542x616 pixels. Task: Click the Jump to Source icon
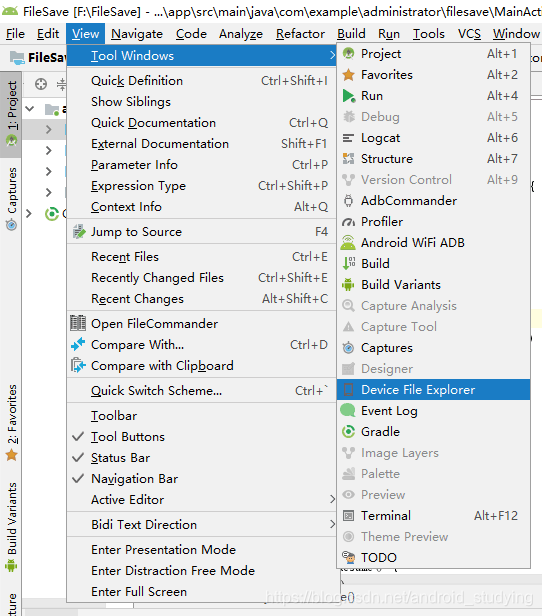(79, 232)
